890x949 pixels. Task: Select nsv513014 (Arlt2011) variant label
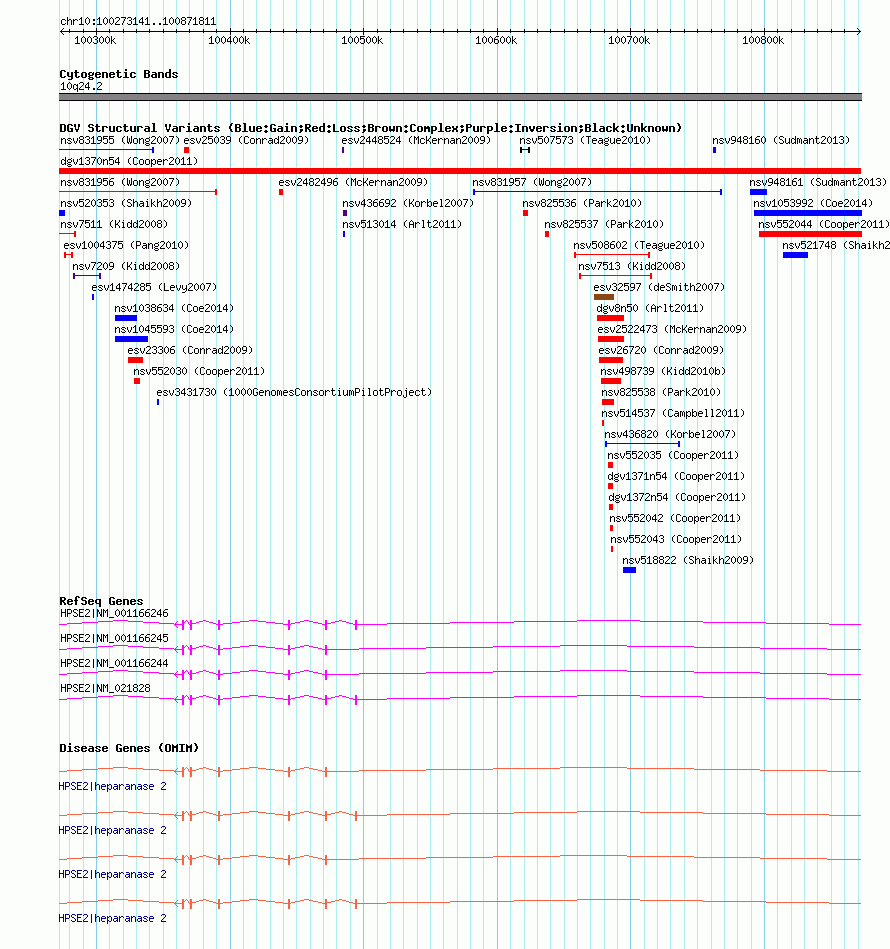[402, 225]
